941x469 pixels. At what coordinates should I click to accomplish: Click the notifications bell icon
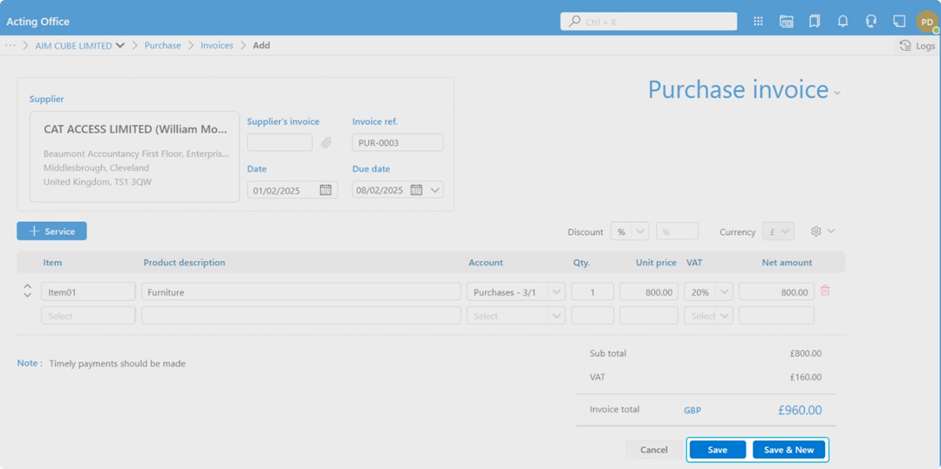843,21
